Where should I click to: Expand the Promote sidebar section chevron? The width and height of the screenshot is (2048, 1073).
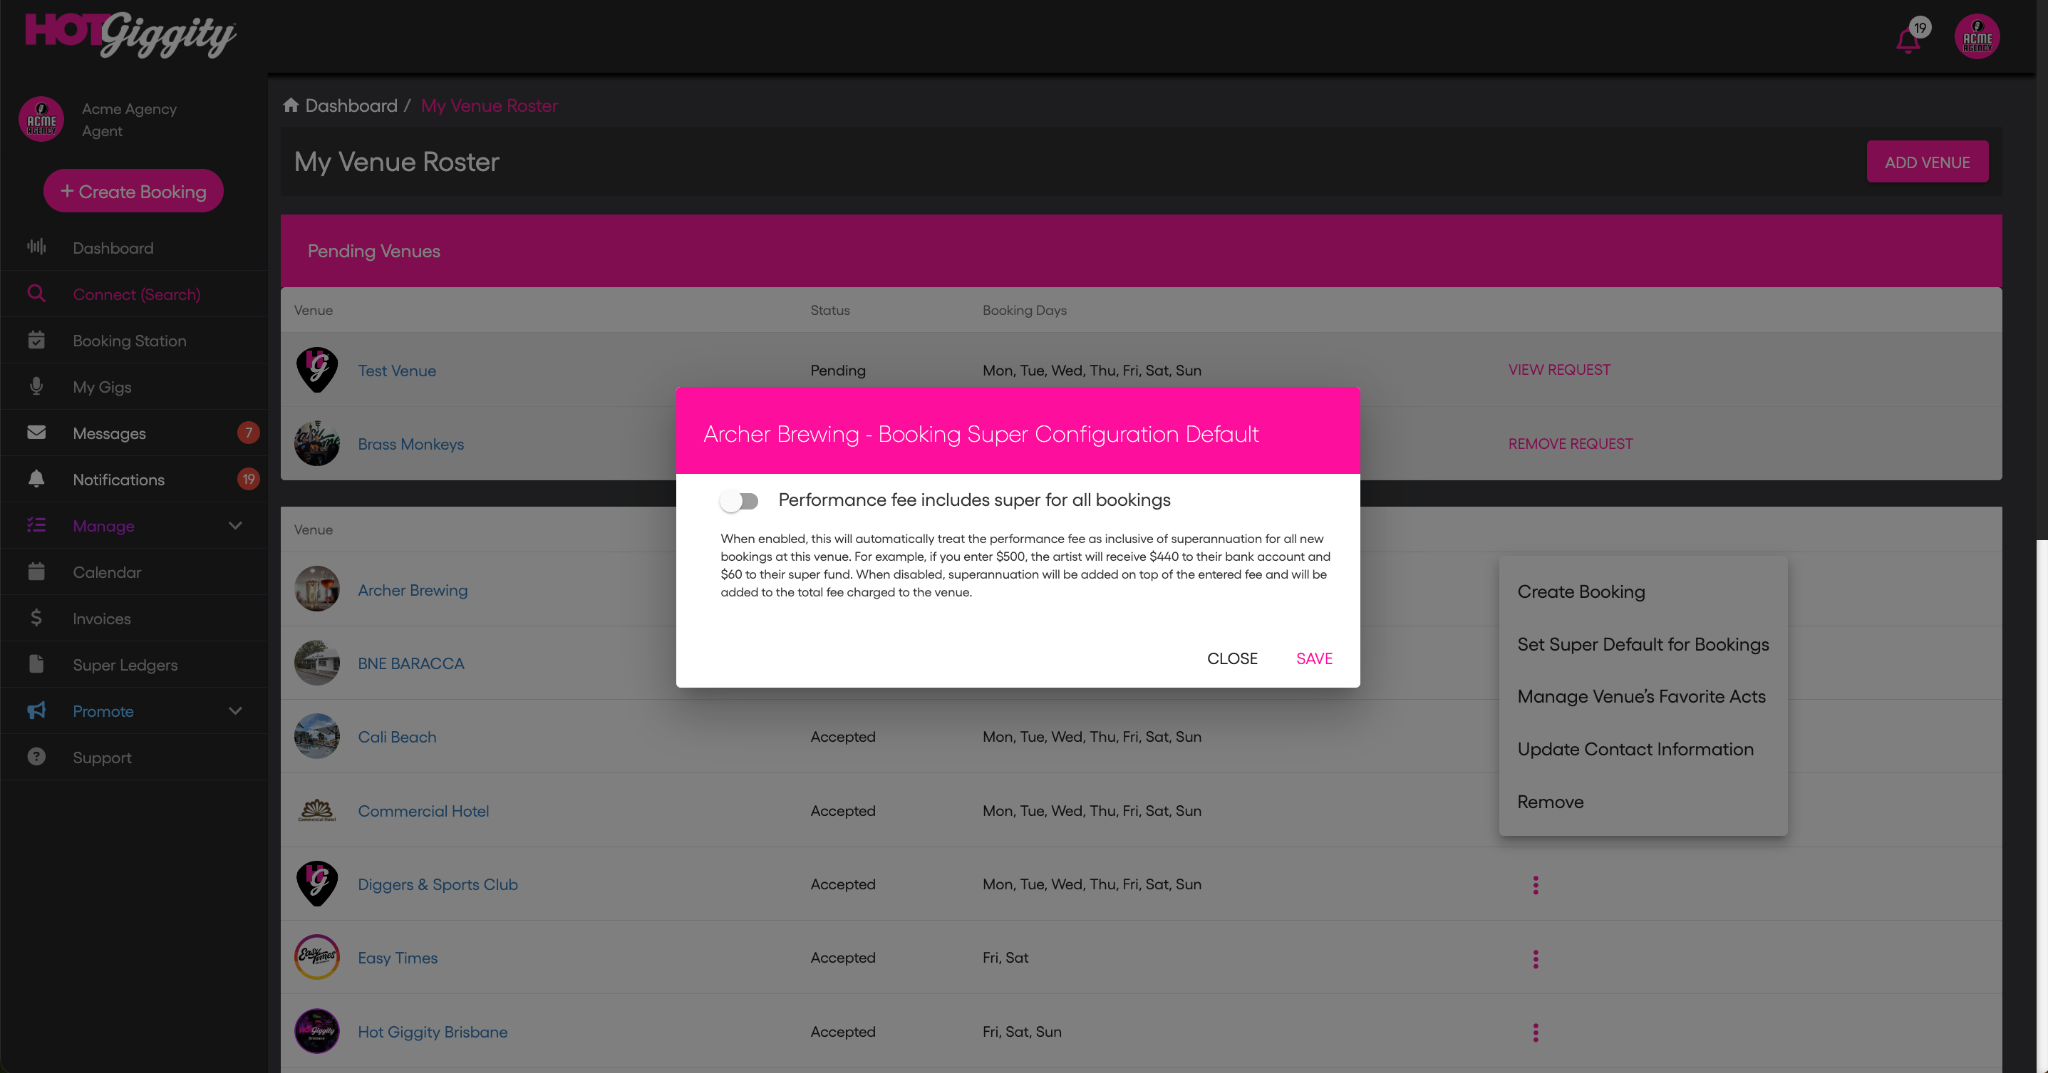click(236, 711)
